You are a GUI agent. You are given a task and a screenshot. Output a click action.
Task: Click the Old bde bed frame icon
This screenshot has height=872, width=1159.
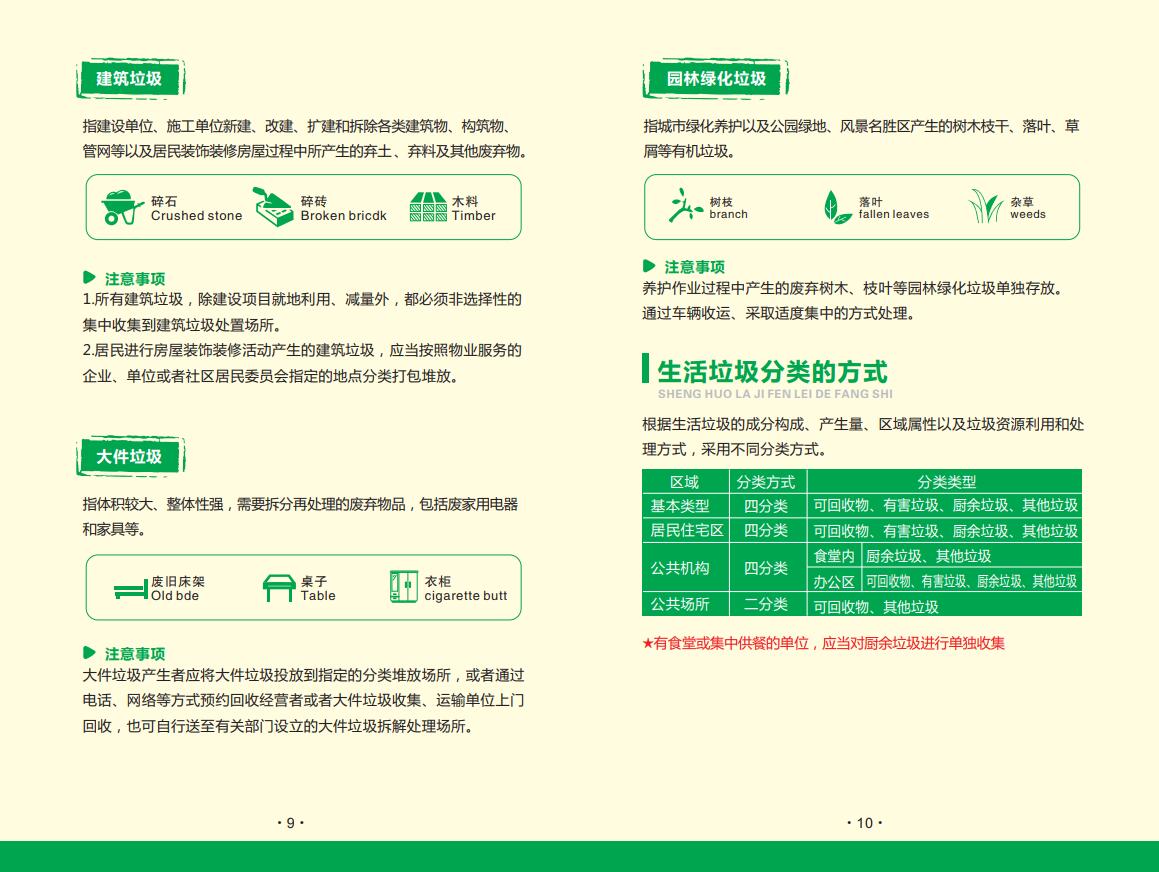coord(131,590)
